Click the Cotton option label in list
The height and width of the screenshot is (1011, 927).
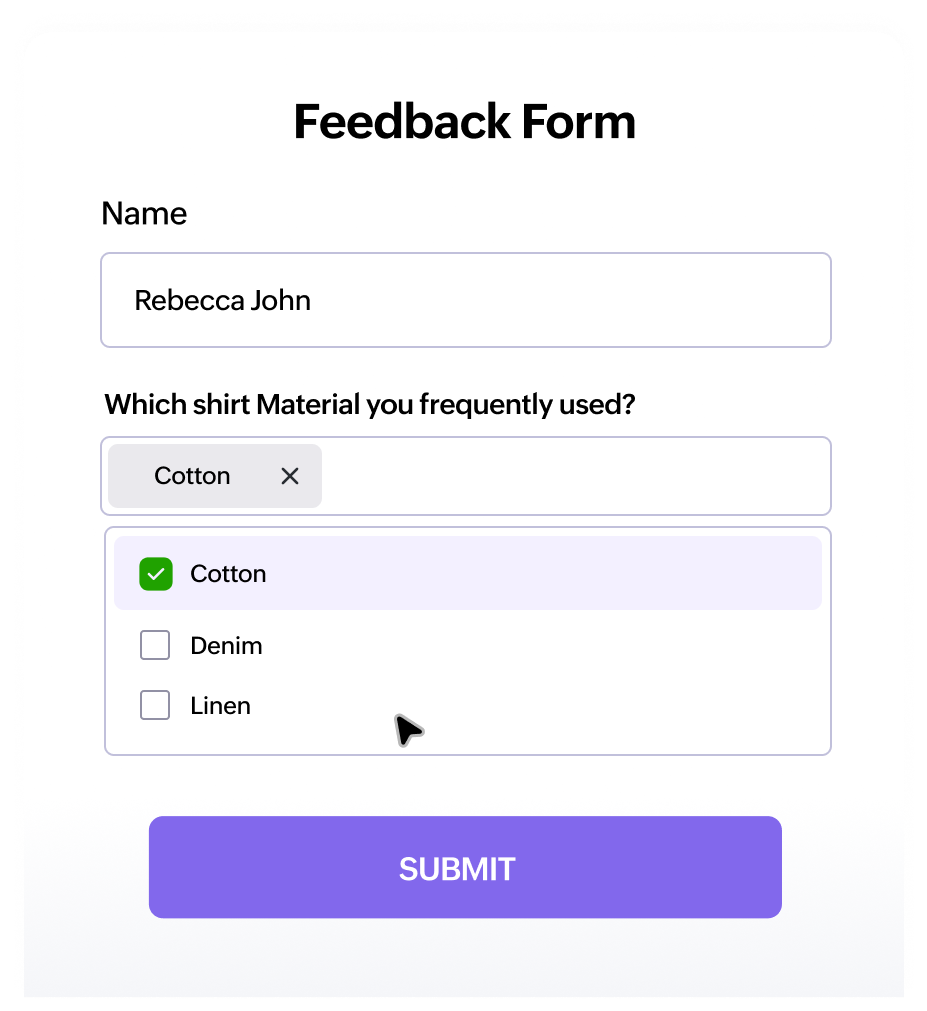pos(228,574)
